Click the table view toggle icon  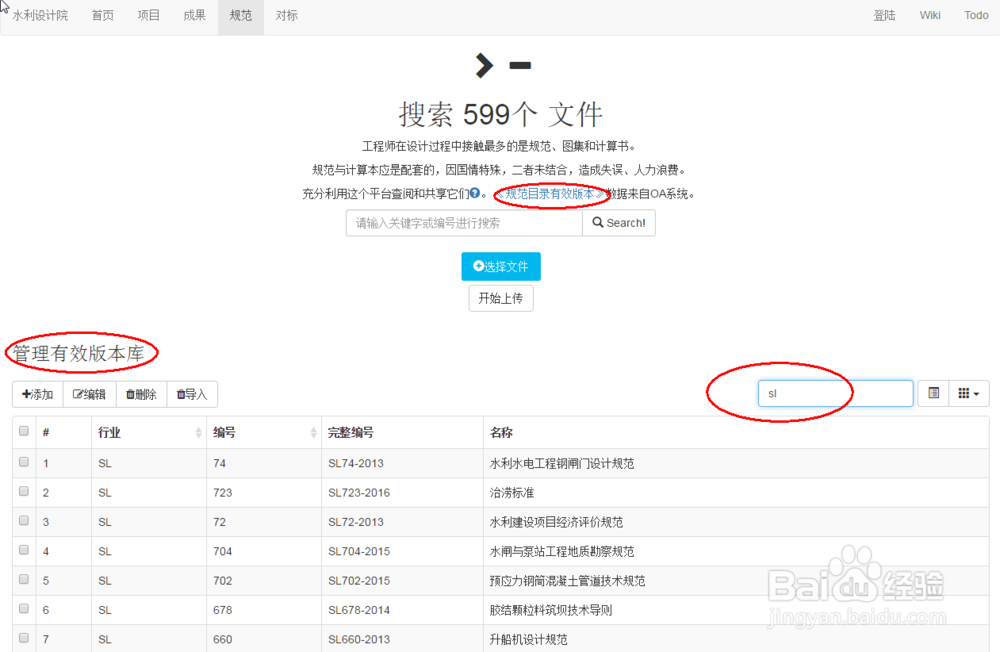(x=932, y=393)
